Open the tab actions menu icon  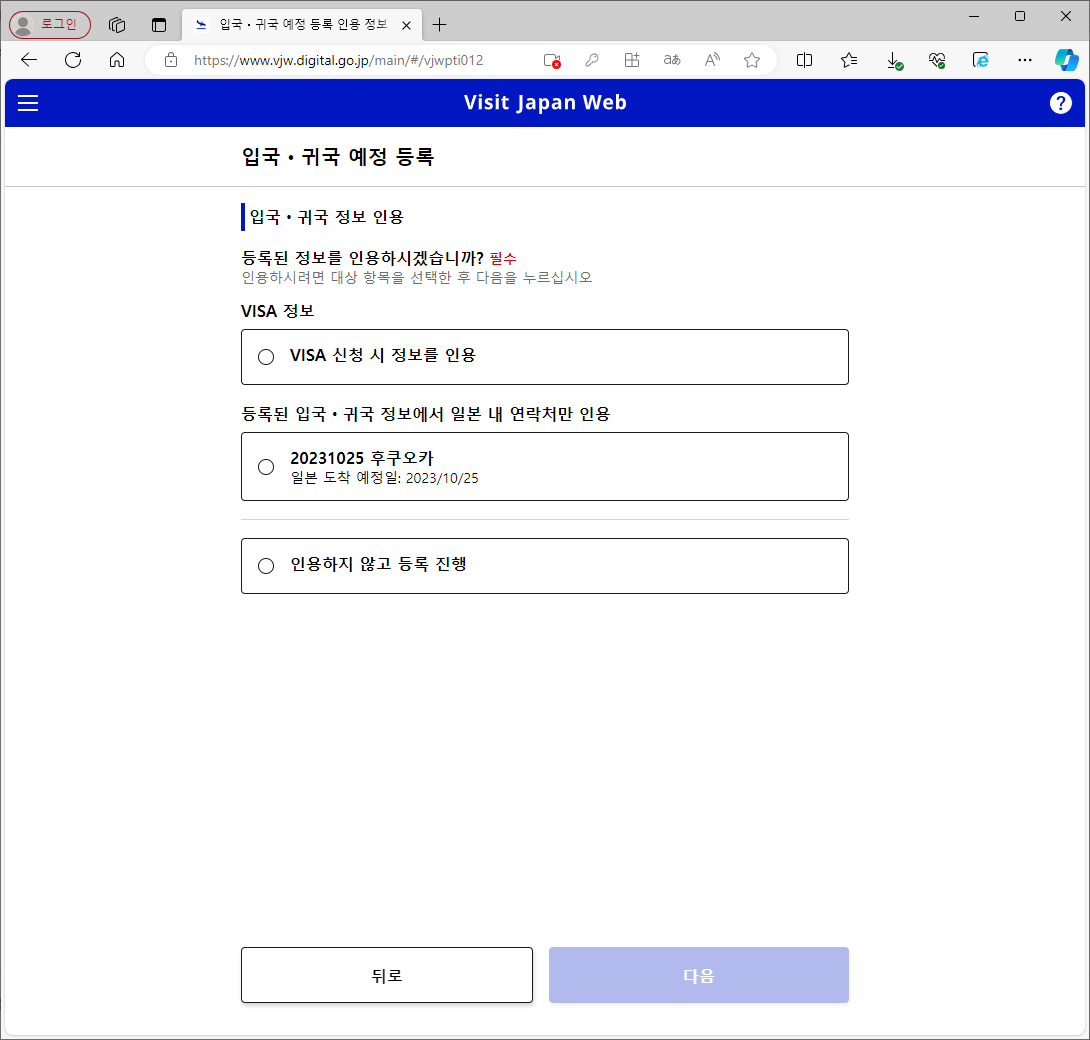click(159, 25)
